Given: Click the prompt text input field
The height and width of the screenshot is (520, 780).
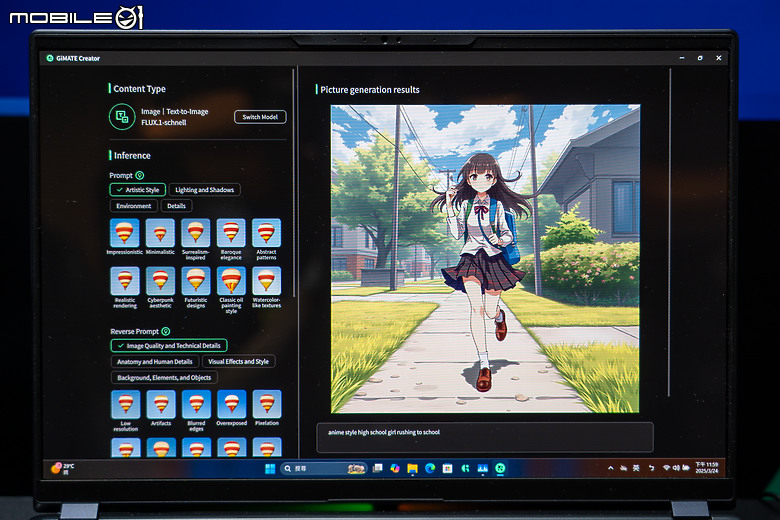Looking at the screenshot, I should pyautogui.click(x=485, y=437).
